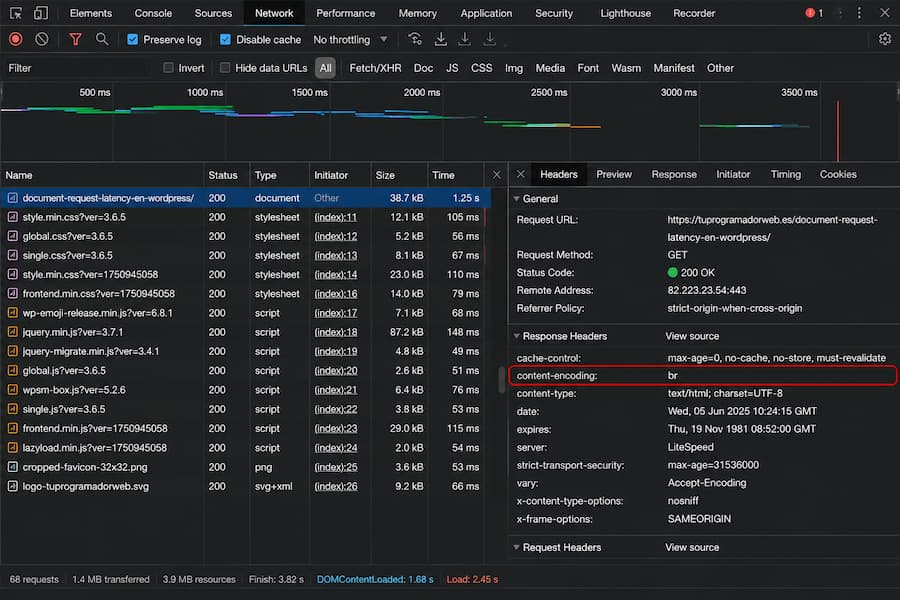This screenshot has height=600, width=900.
Task: Open the Cookies tab of request
Action: pos(837,174)
